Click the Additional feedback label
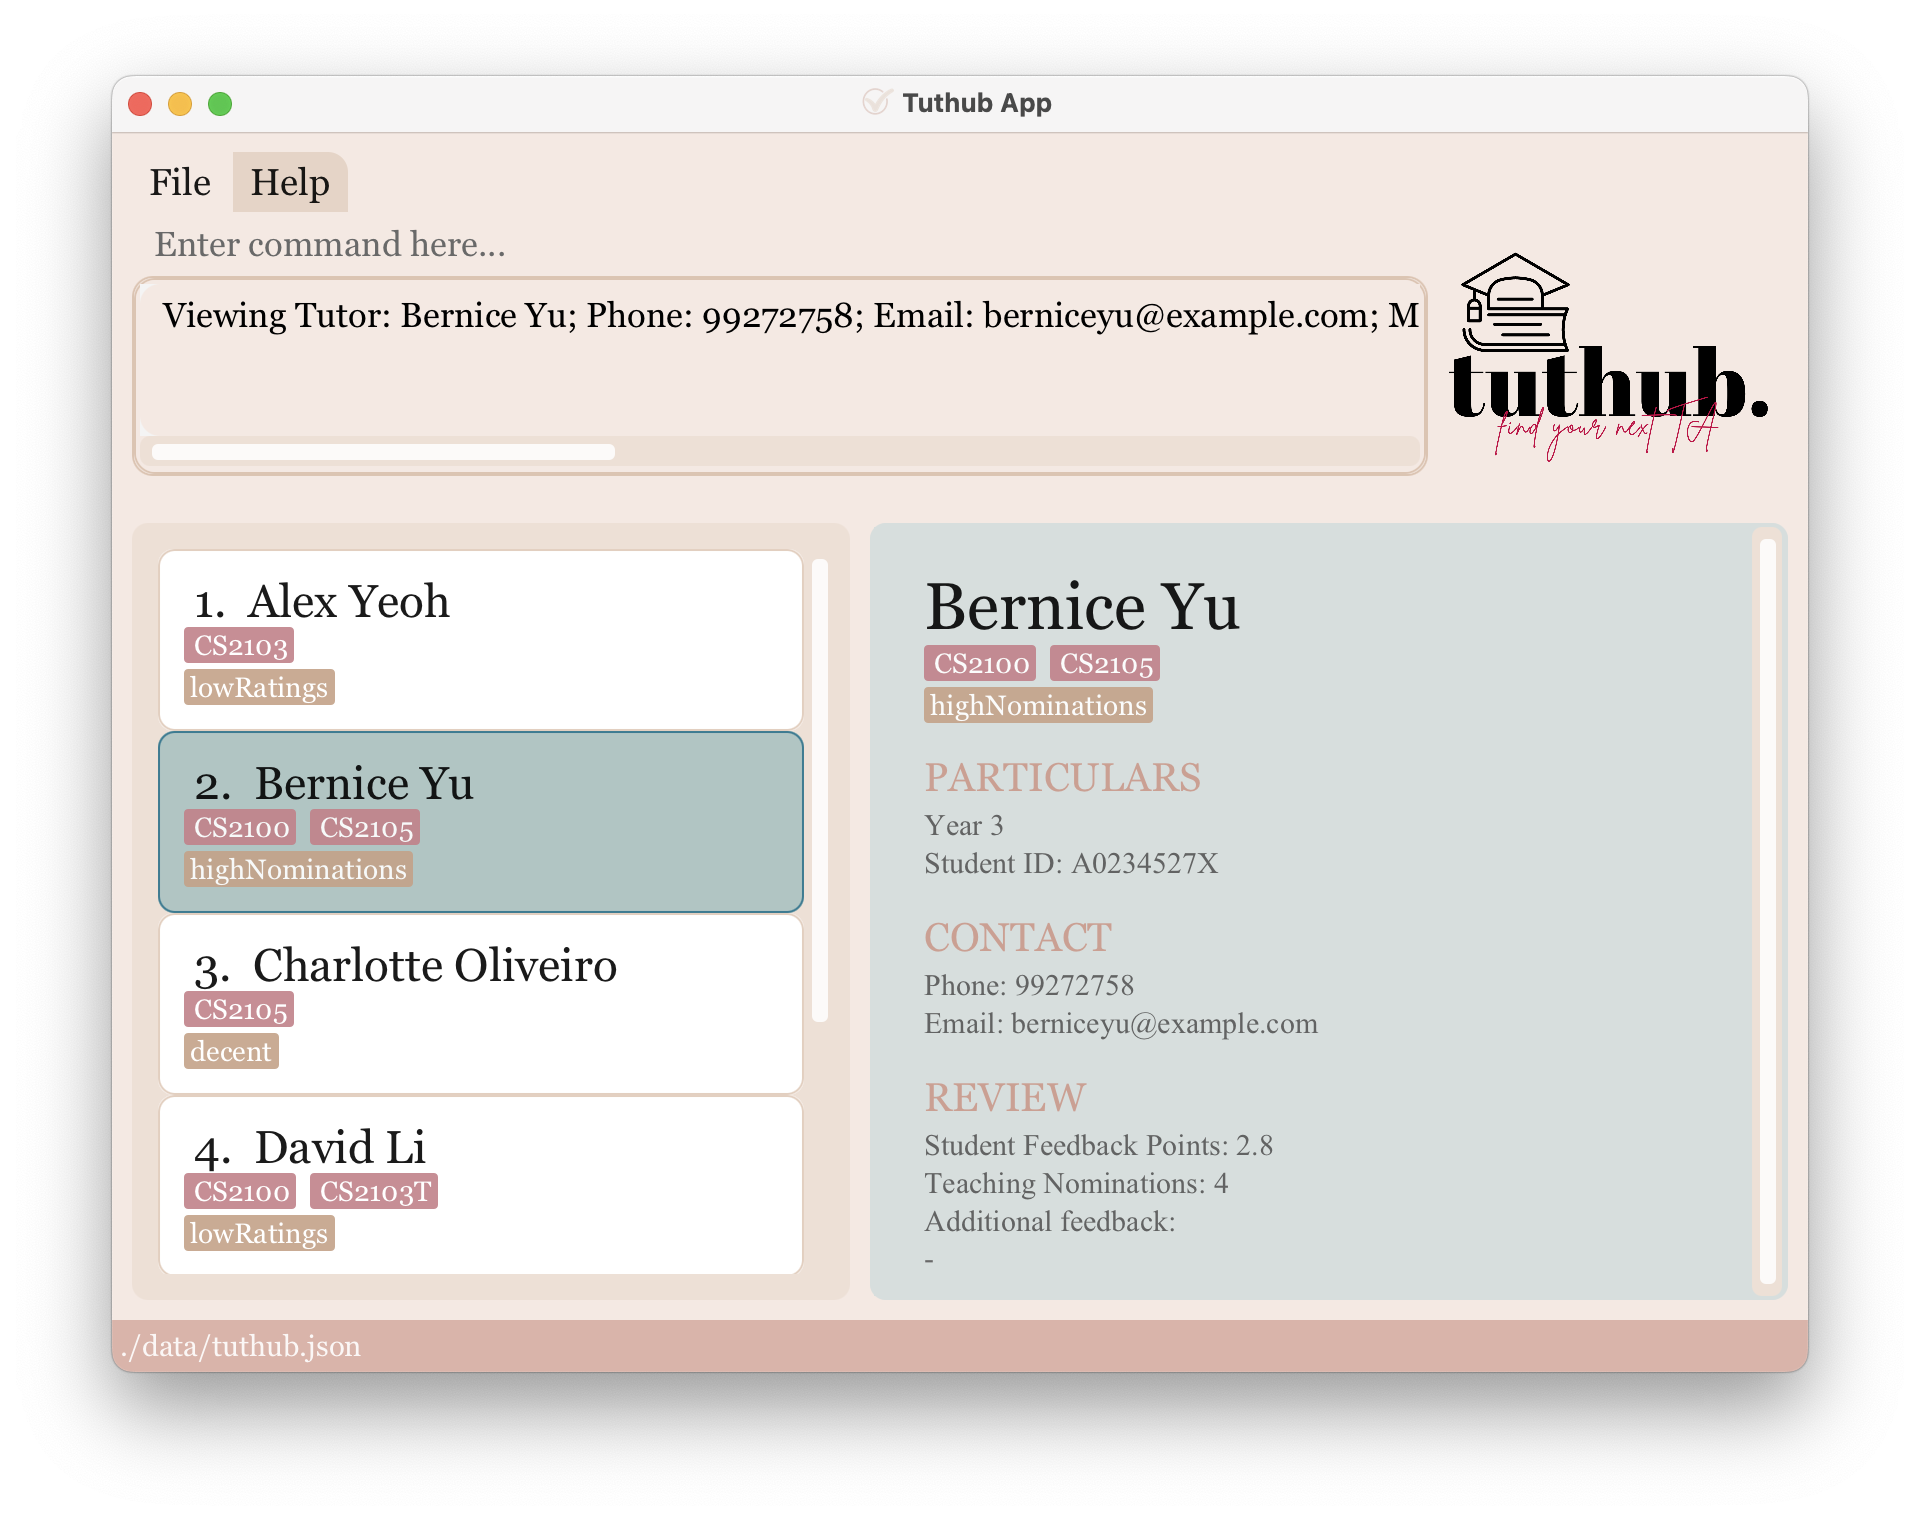The width and height of the screenshot is (1920, 1520). click(1050, 1222)
